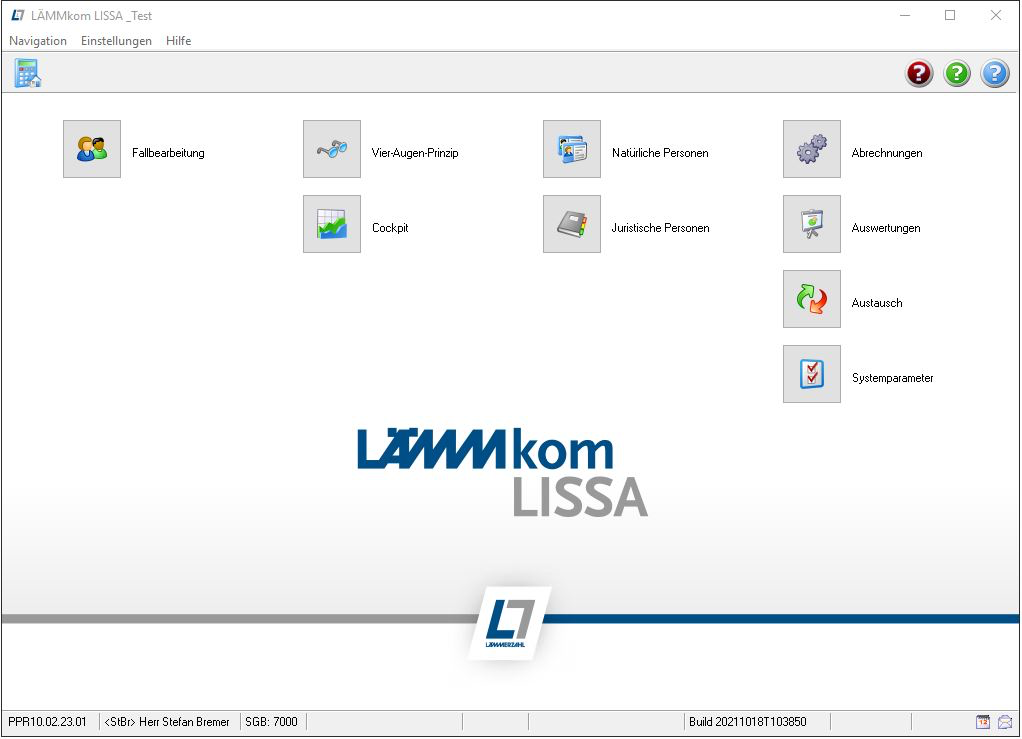
Task: Open the Austausch arrows icon
Action: pyautogui.click(x=811, y=298)
